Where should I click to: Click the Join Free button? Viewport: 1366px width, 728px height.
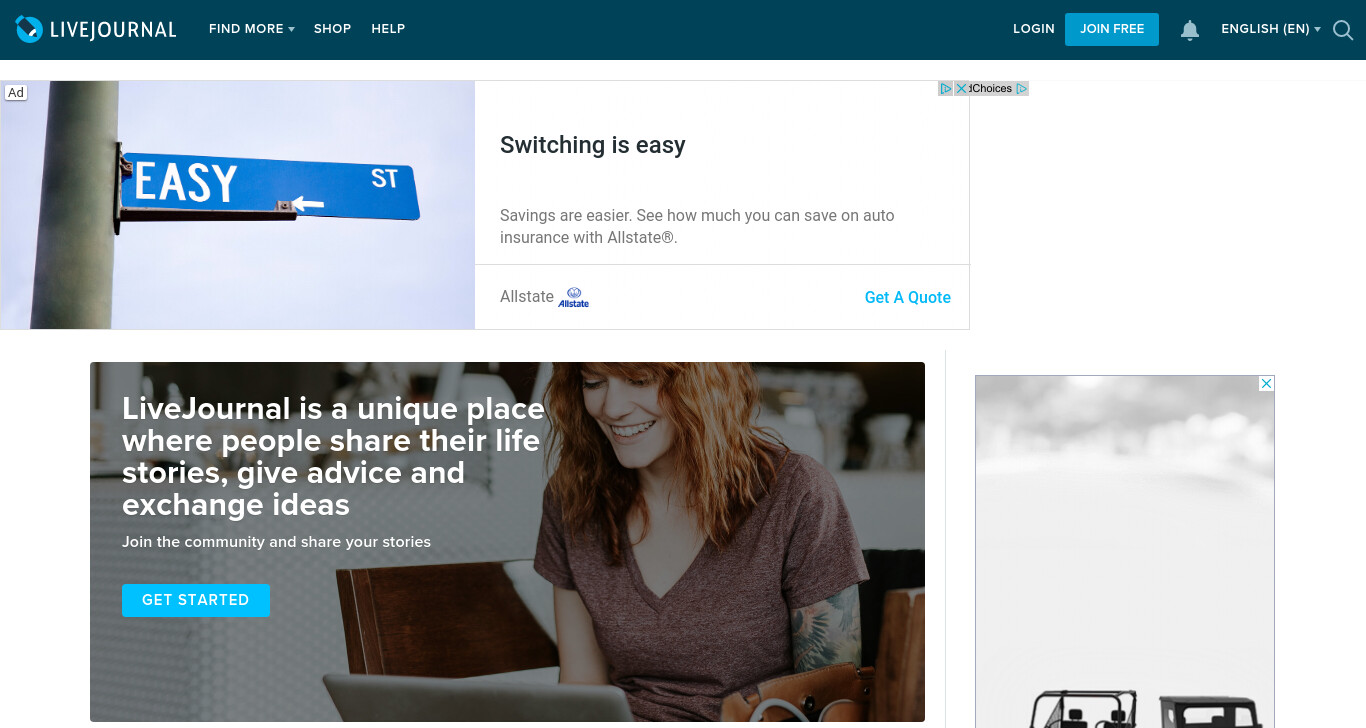1112,29
